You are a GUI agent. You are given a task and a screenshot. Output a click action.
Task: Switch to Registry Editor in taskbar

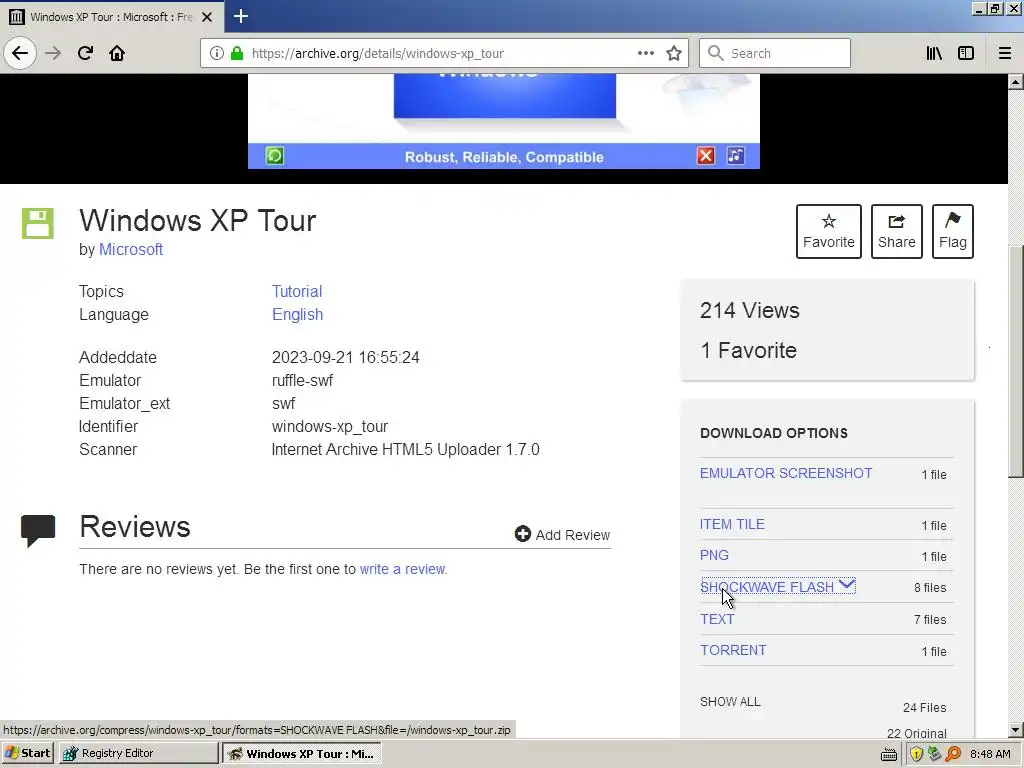point(138,753)
